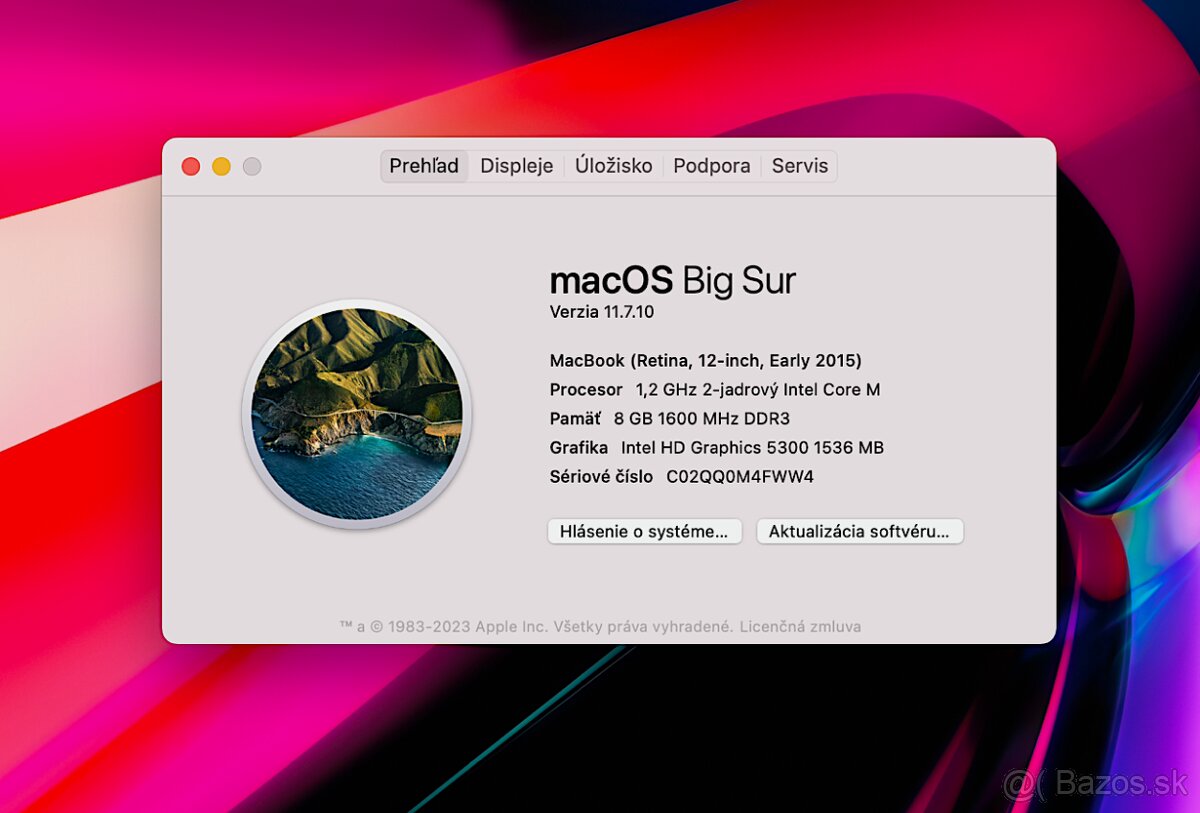This screenshot has height=813, width=1200.
Task: Click the green zoom traffic light button
Action: 252,166
